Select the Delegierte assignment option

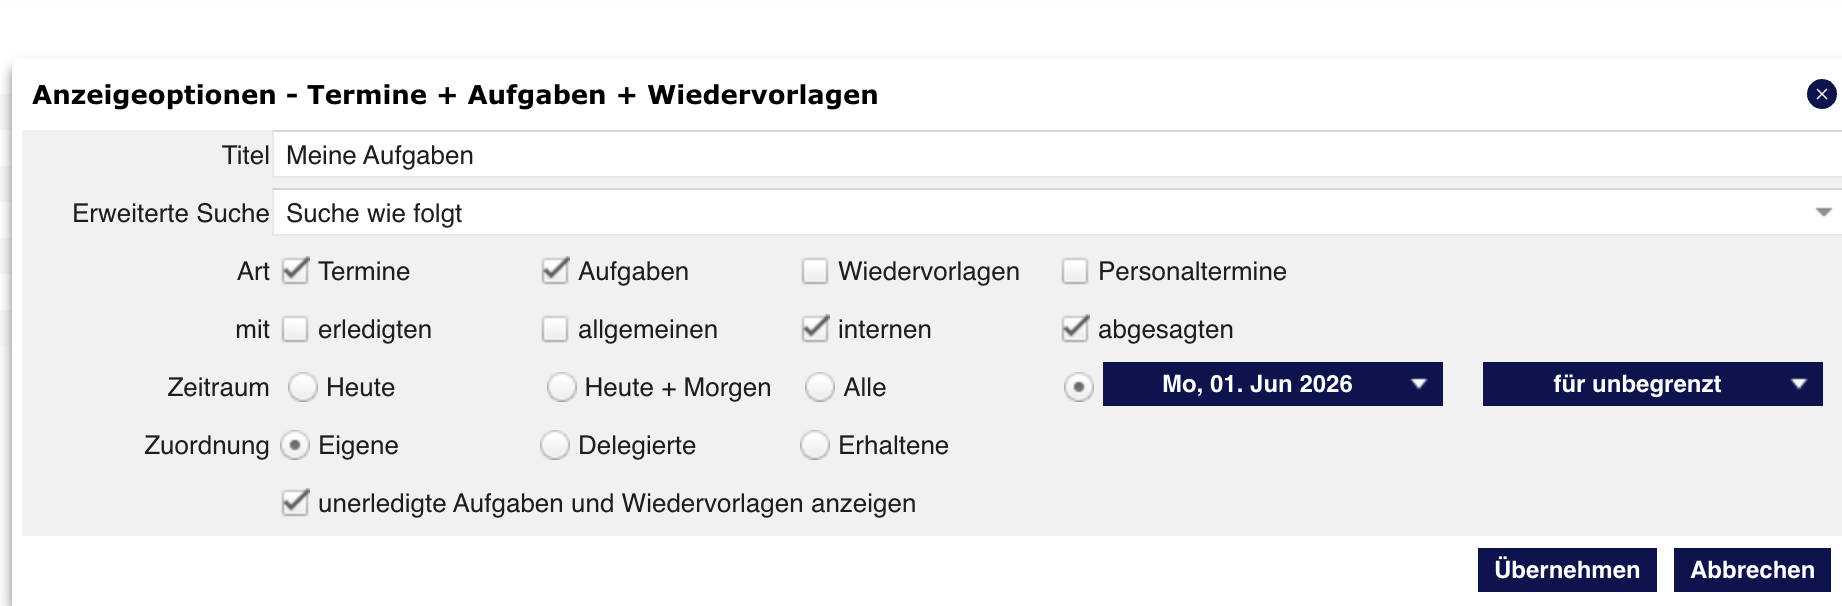pos(555,445)
